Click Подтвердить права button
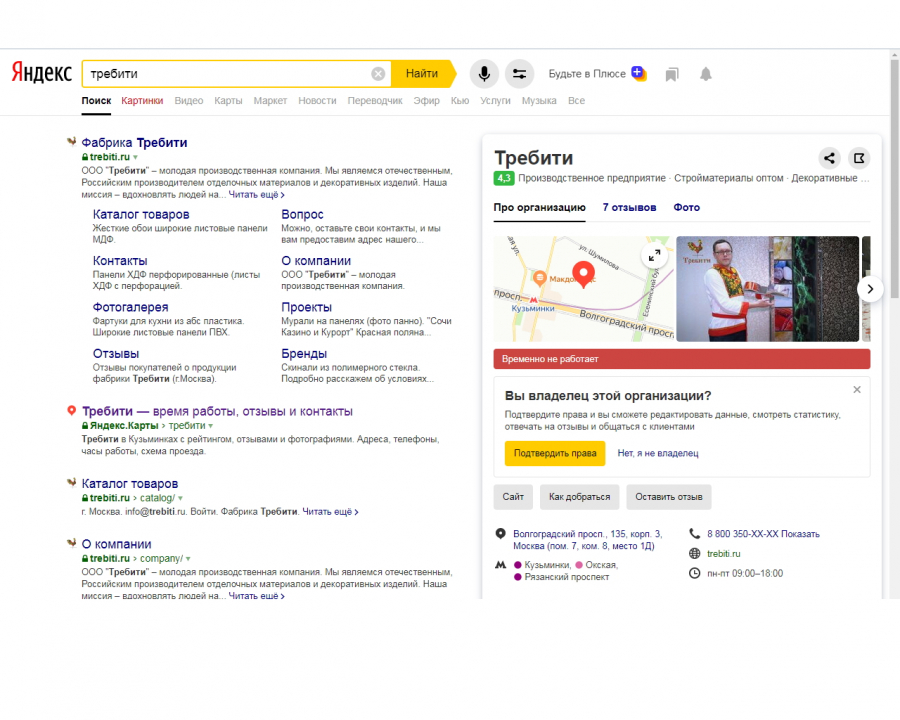 point(555,453)
